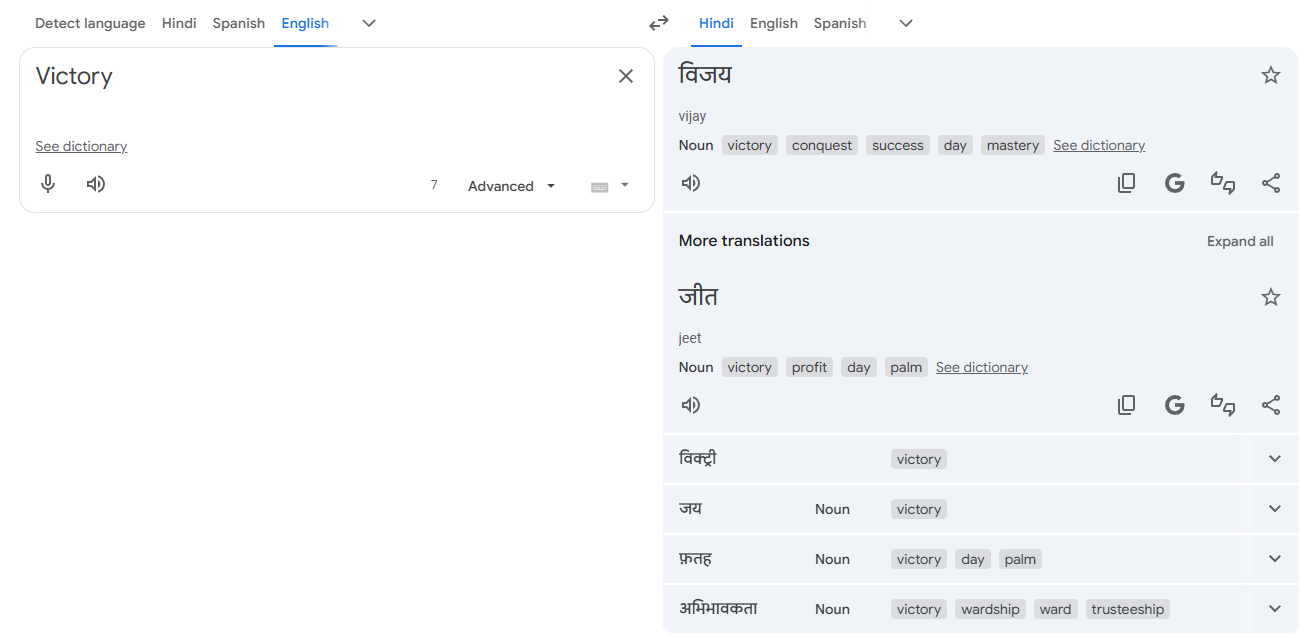
Task: Click day chip in फ़तह row
Action: pos(973,559)
